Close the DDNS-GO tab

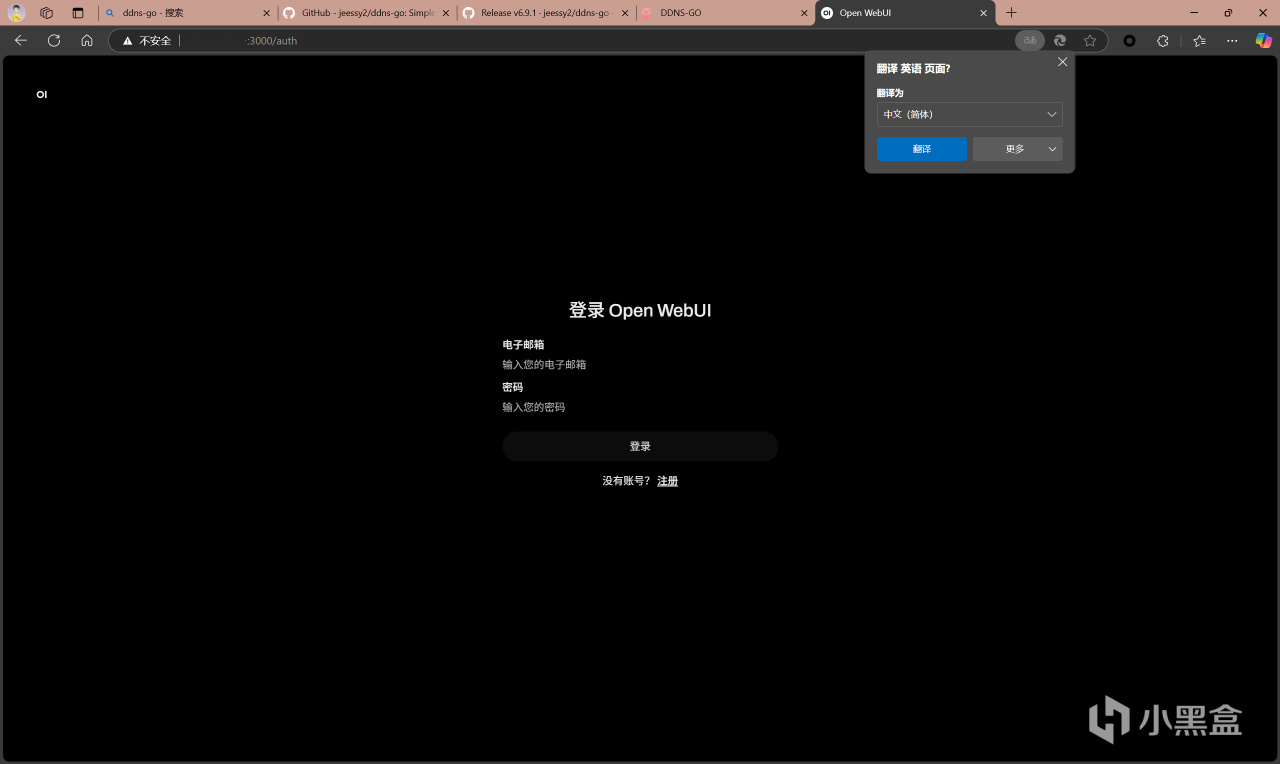click(804, 13)
